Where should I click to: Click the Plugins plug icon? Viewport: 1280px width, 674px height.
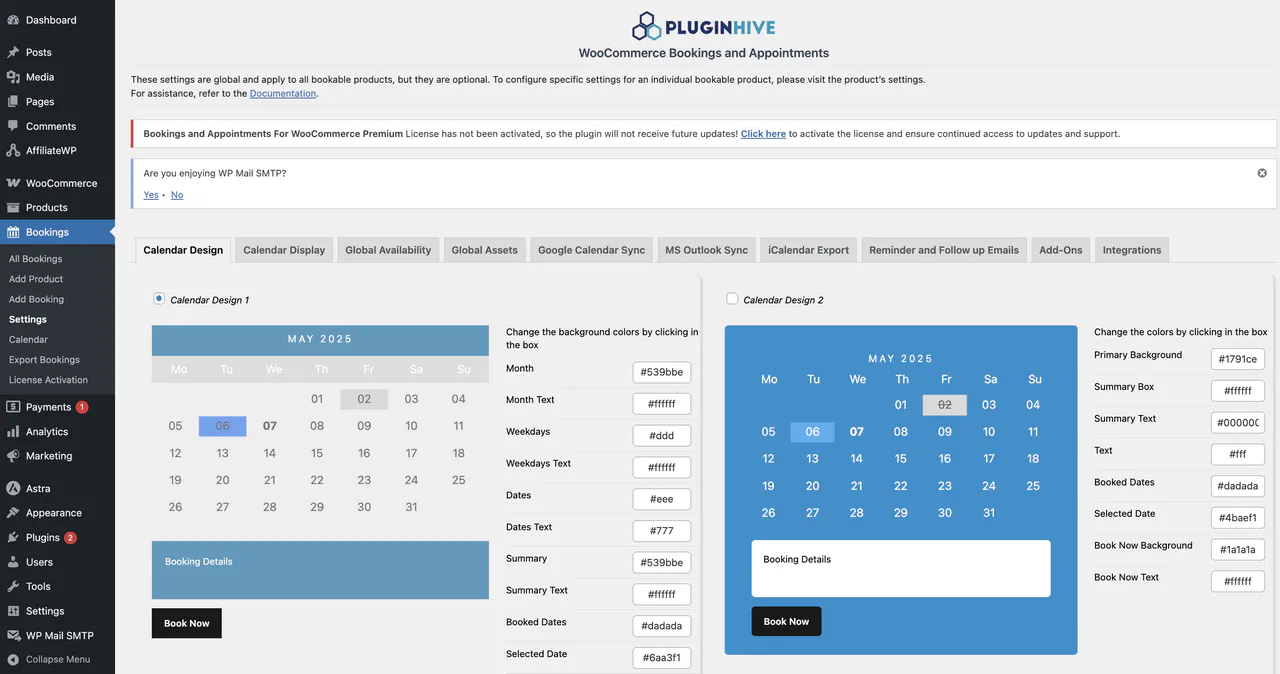coord(13,538)
